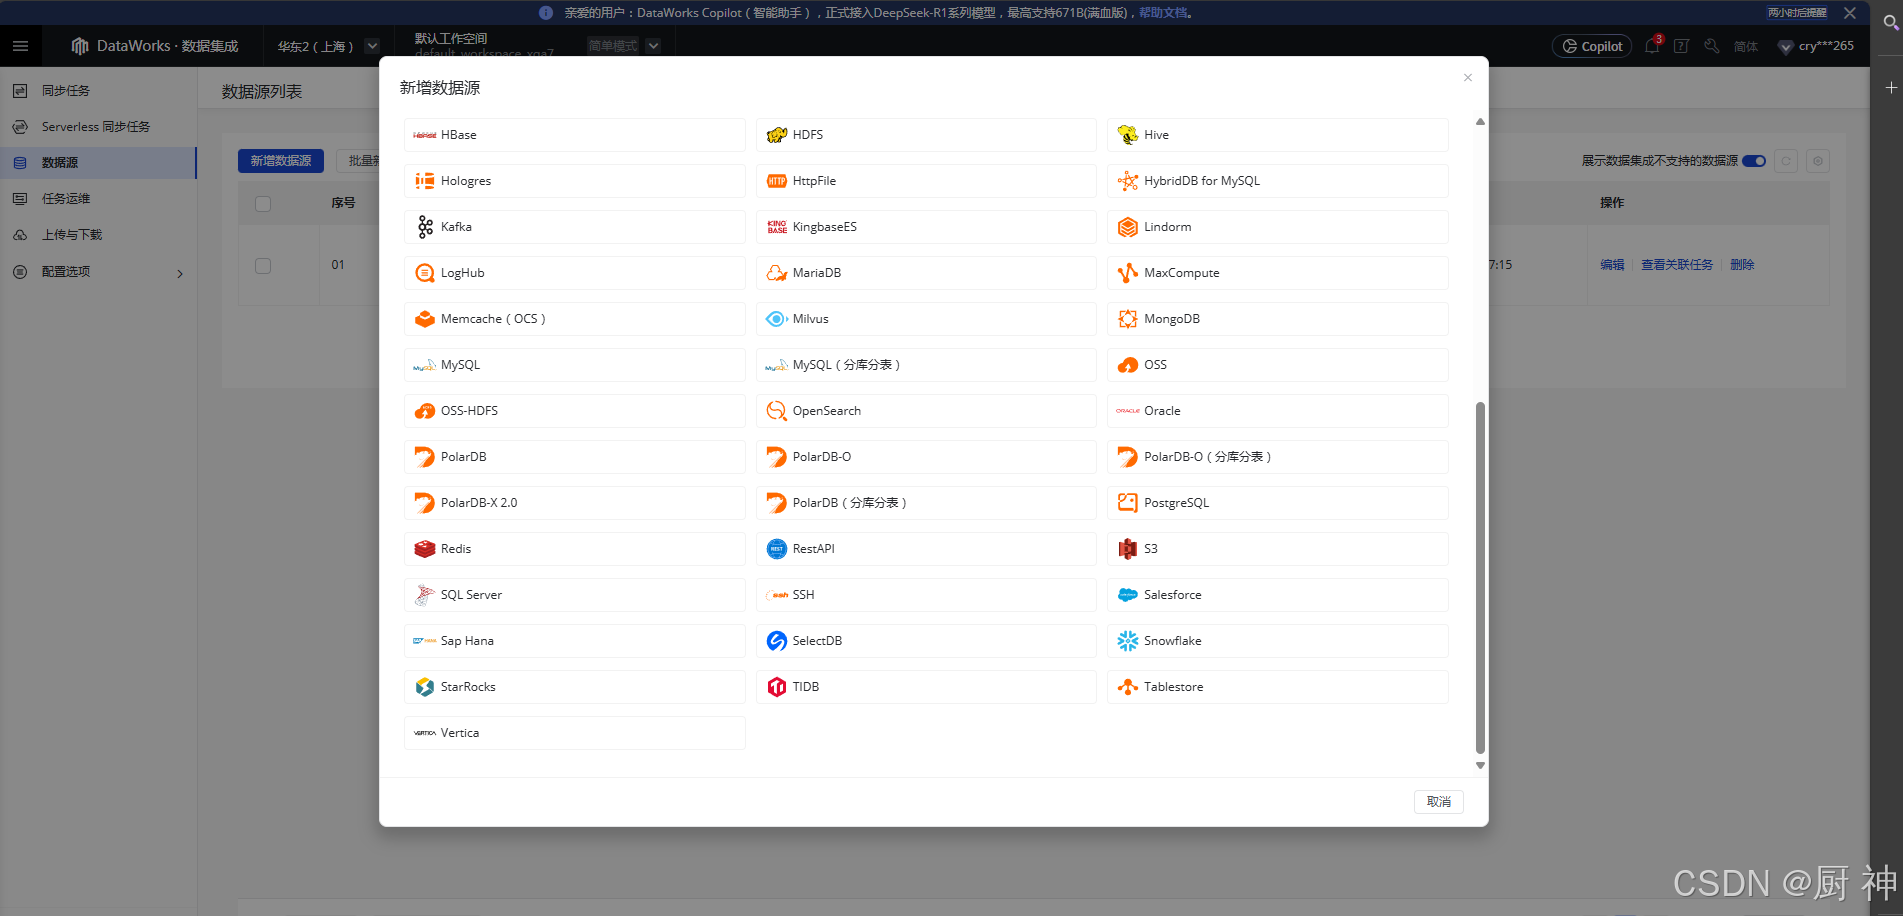
Task: Select the Sap Hana data source
Action: [575, 641]
